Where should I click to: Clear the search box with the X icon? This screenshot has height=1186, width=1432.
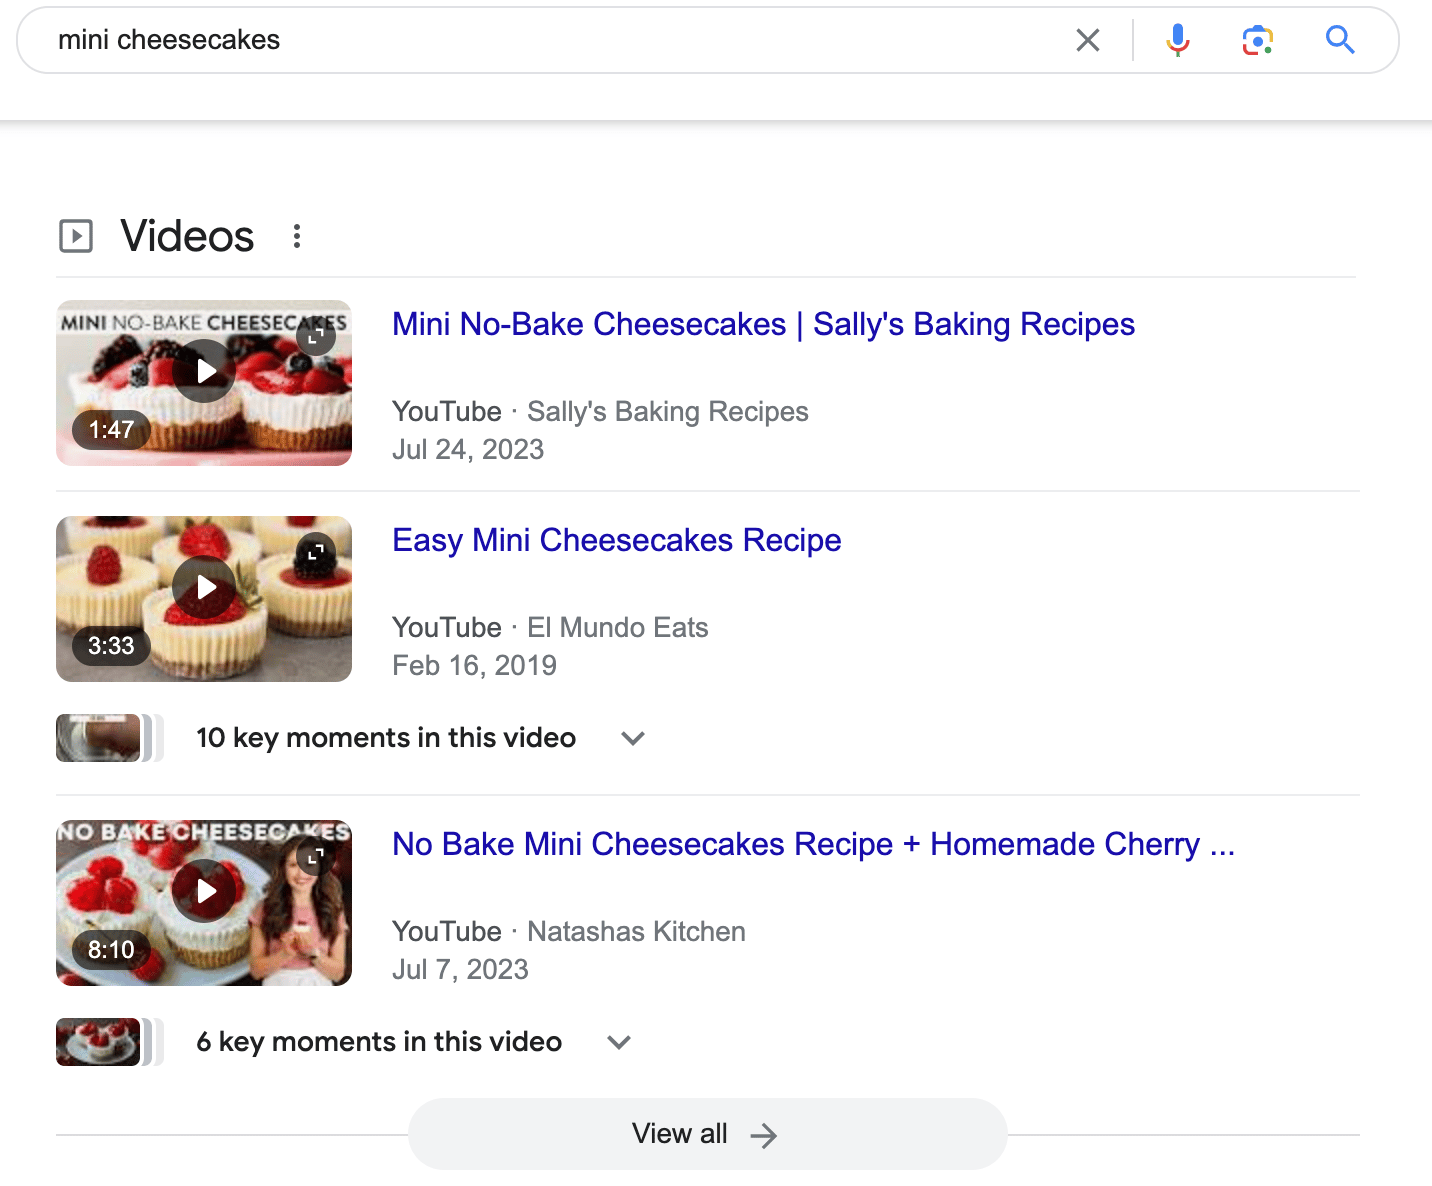(x=1087, y=40)
